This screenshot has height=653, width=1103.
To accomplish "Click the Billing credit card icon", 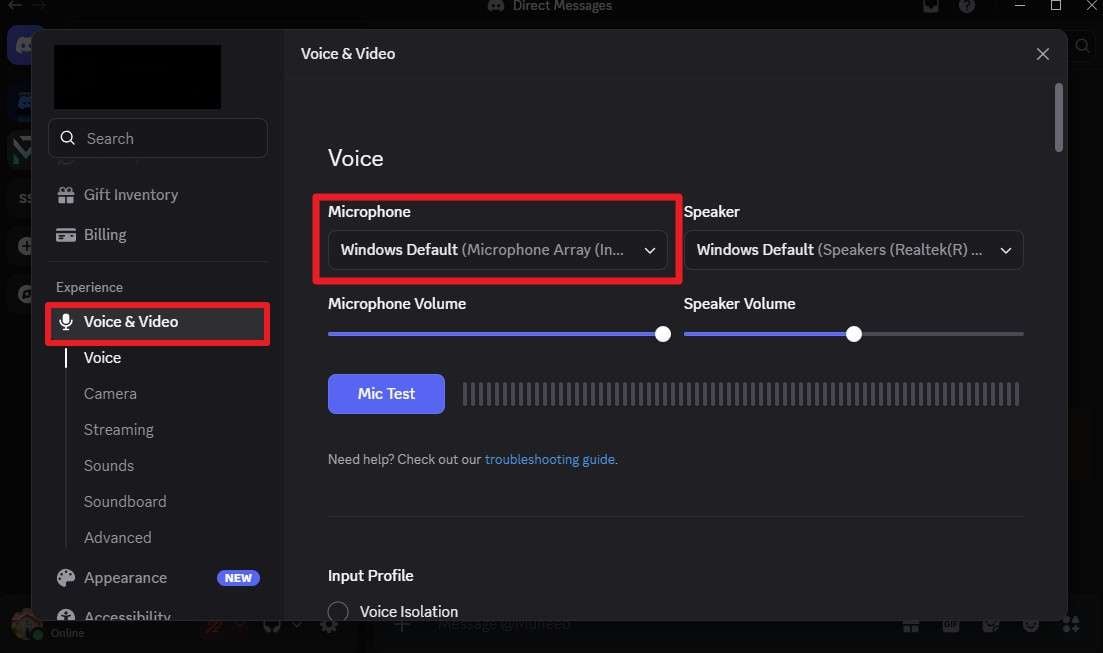I will 65,235.
